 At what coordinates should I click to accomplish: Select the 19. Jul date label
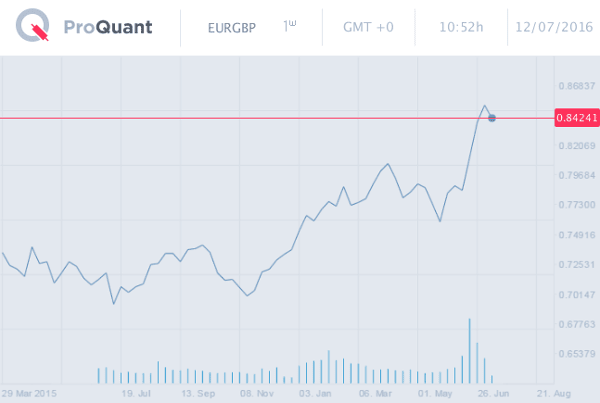coord(135,393)
